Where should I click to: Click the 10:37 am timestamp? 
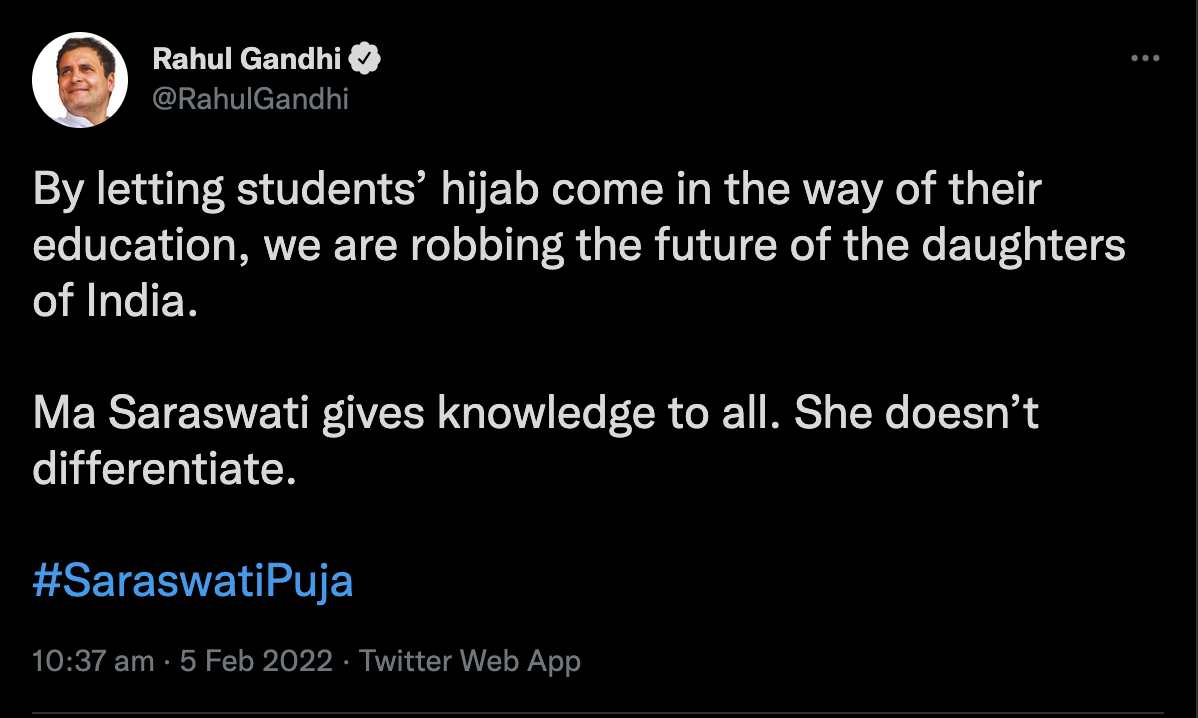(93, 661)
